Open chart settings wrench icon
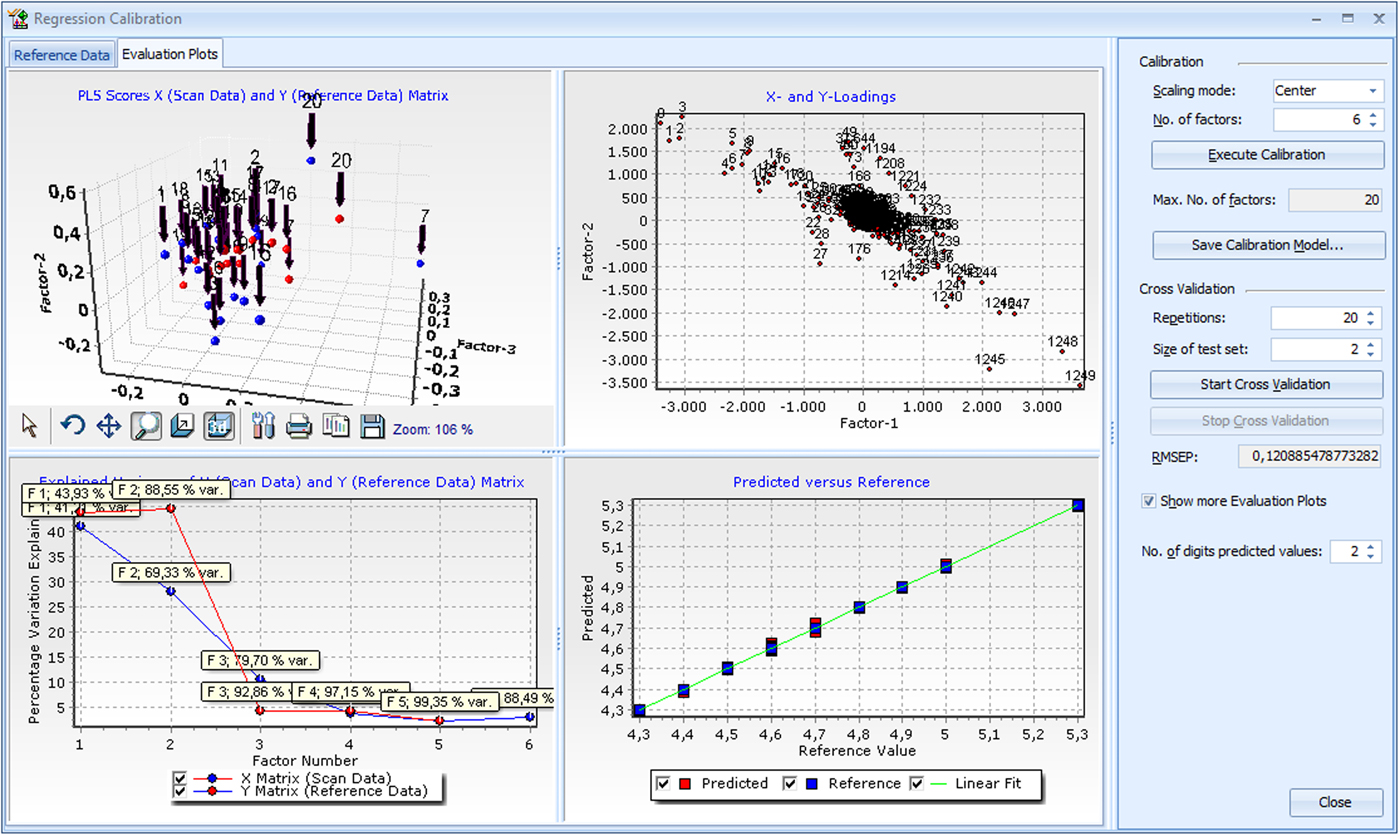 point(263,426)
